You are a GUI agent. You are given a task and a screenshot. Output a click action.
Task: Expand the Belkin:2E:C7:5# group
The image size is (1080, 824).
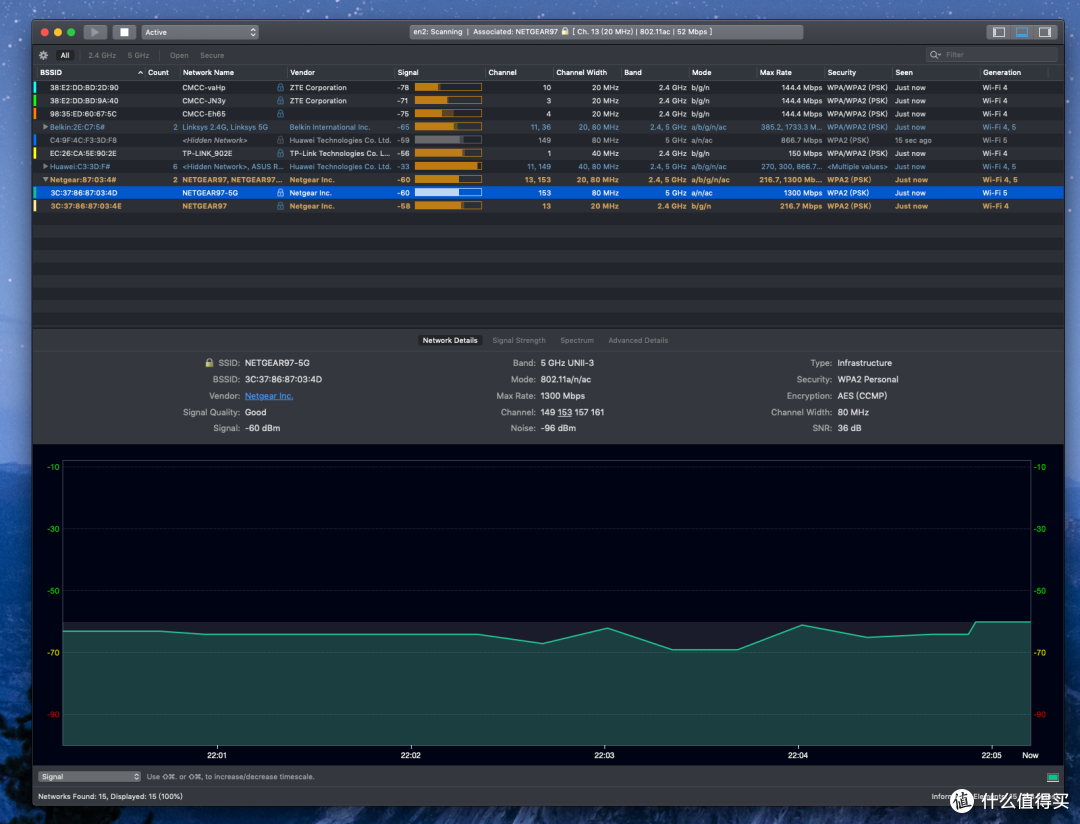click(45, 127)
